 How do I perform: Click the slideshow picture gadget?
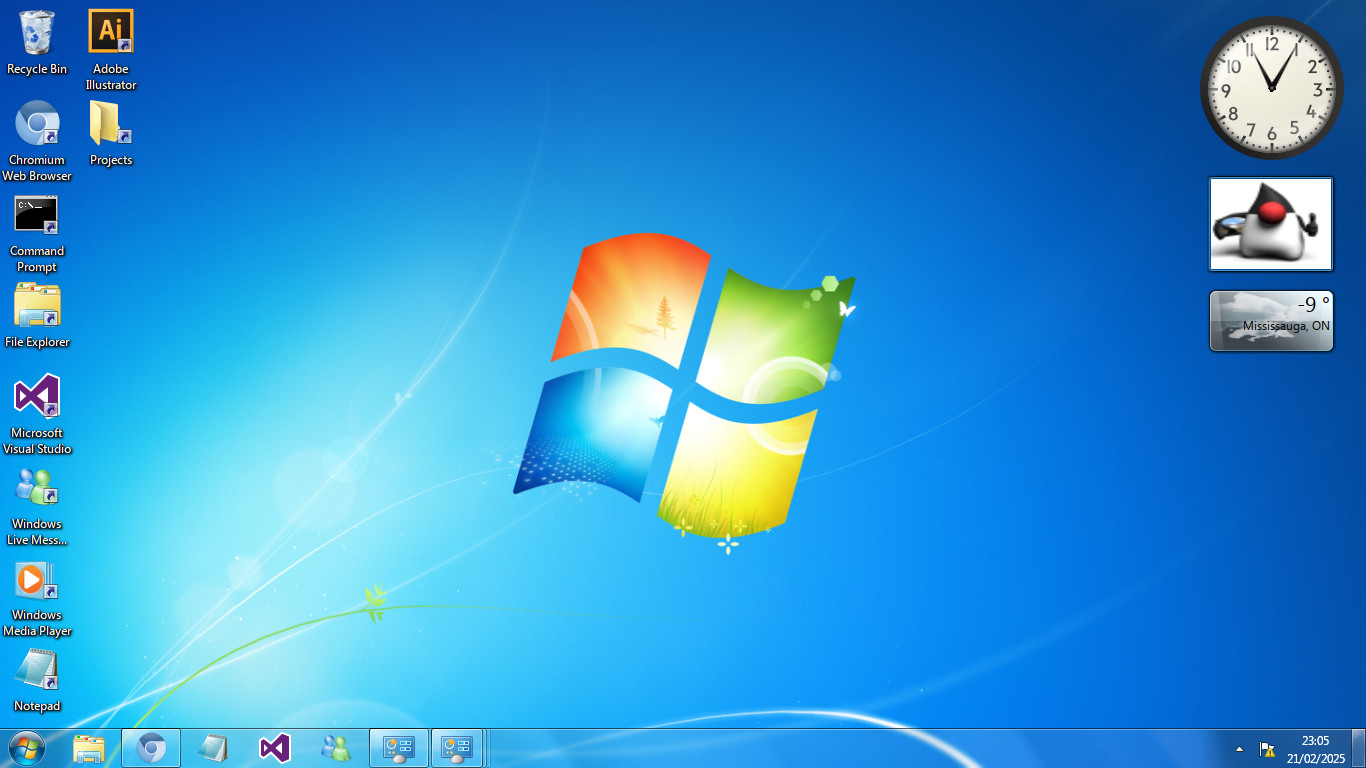point(1271,224)
